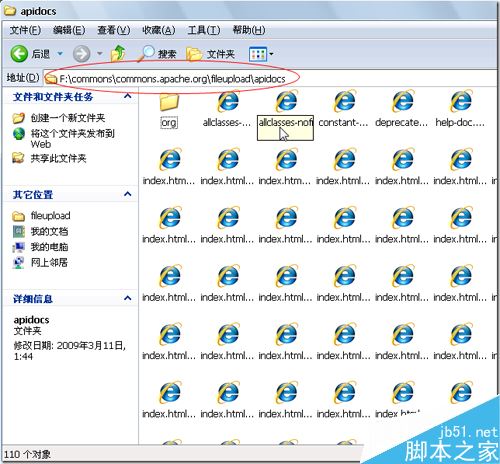Click the address bar path field

pyautogui.click(x=270, y=79)
